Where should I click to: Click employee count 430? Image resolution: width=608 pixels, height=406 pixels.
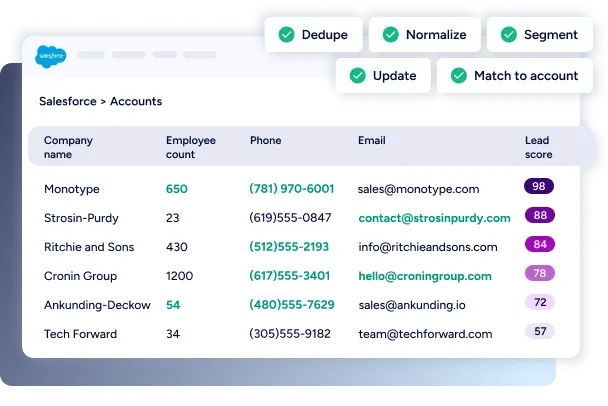(x=176, y=247)
